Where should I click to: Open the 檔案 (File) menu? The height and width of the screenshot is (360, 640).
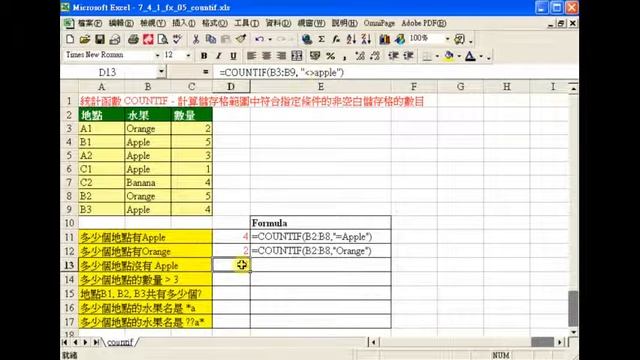click(x=90, y=23)
